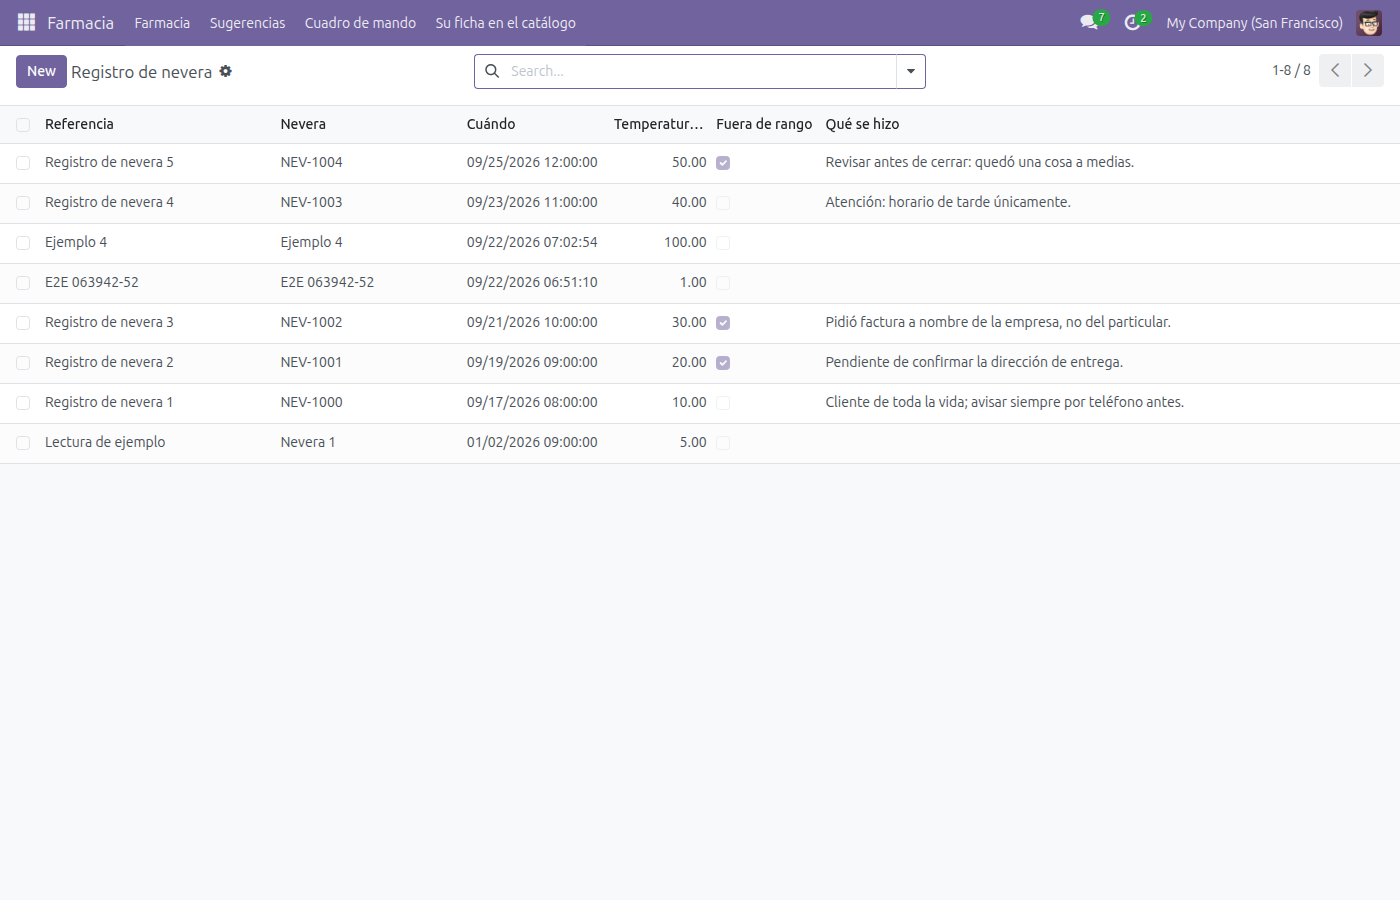Click the gear actions icon beside Registro de nevera
Image resolution: width=1400 pixels, height=900 pixels.
click(x=226, y=71)
